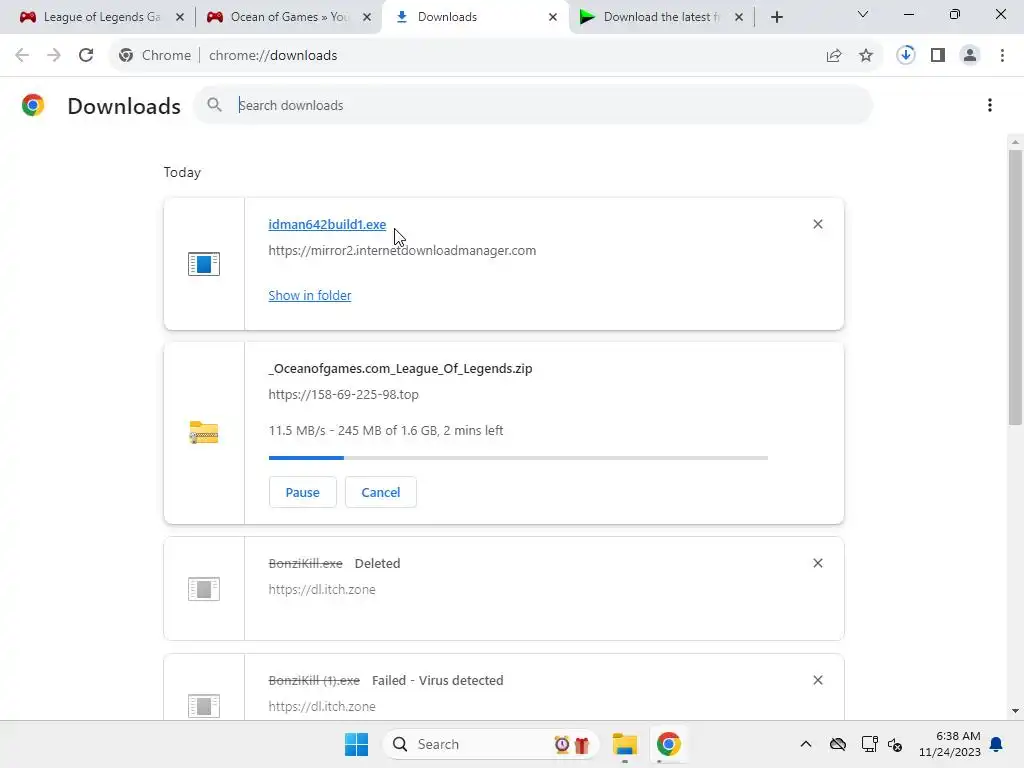Close the Ocean of Games tab
The width and height of the screenshot is (1024, 768).
367,17
